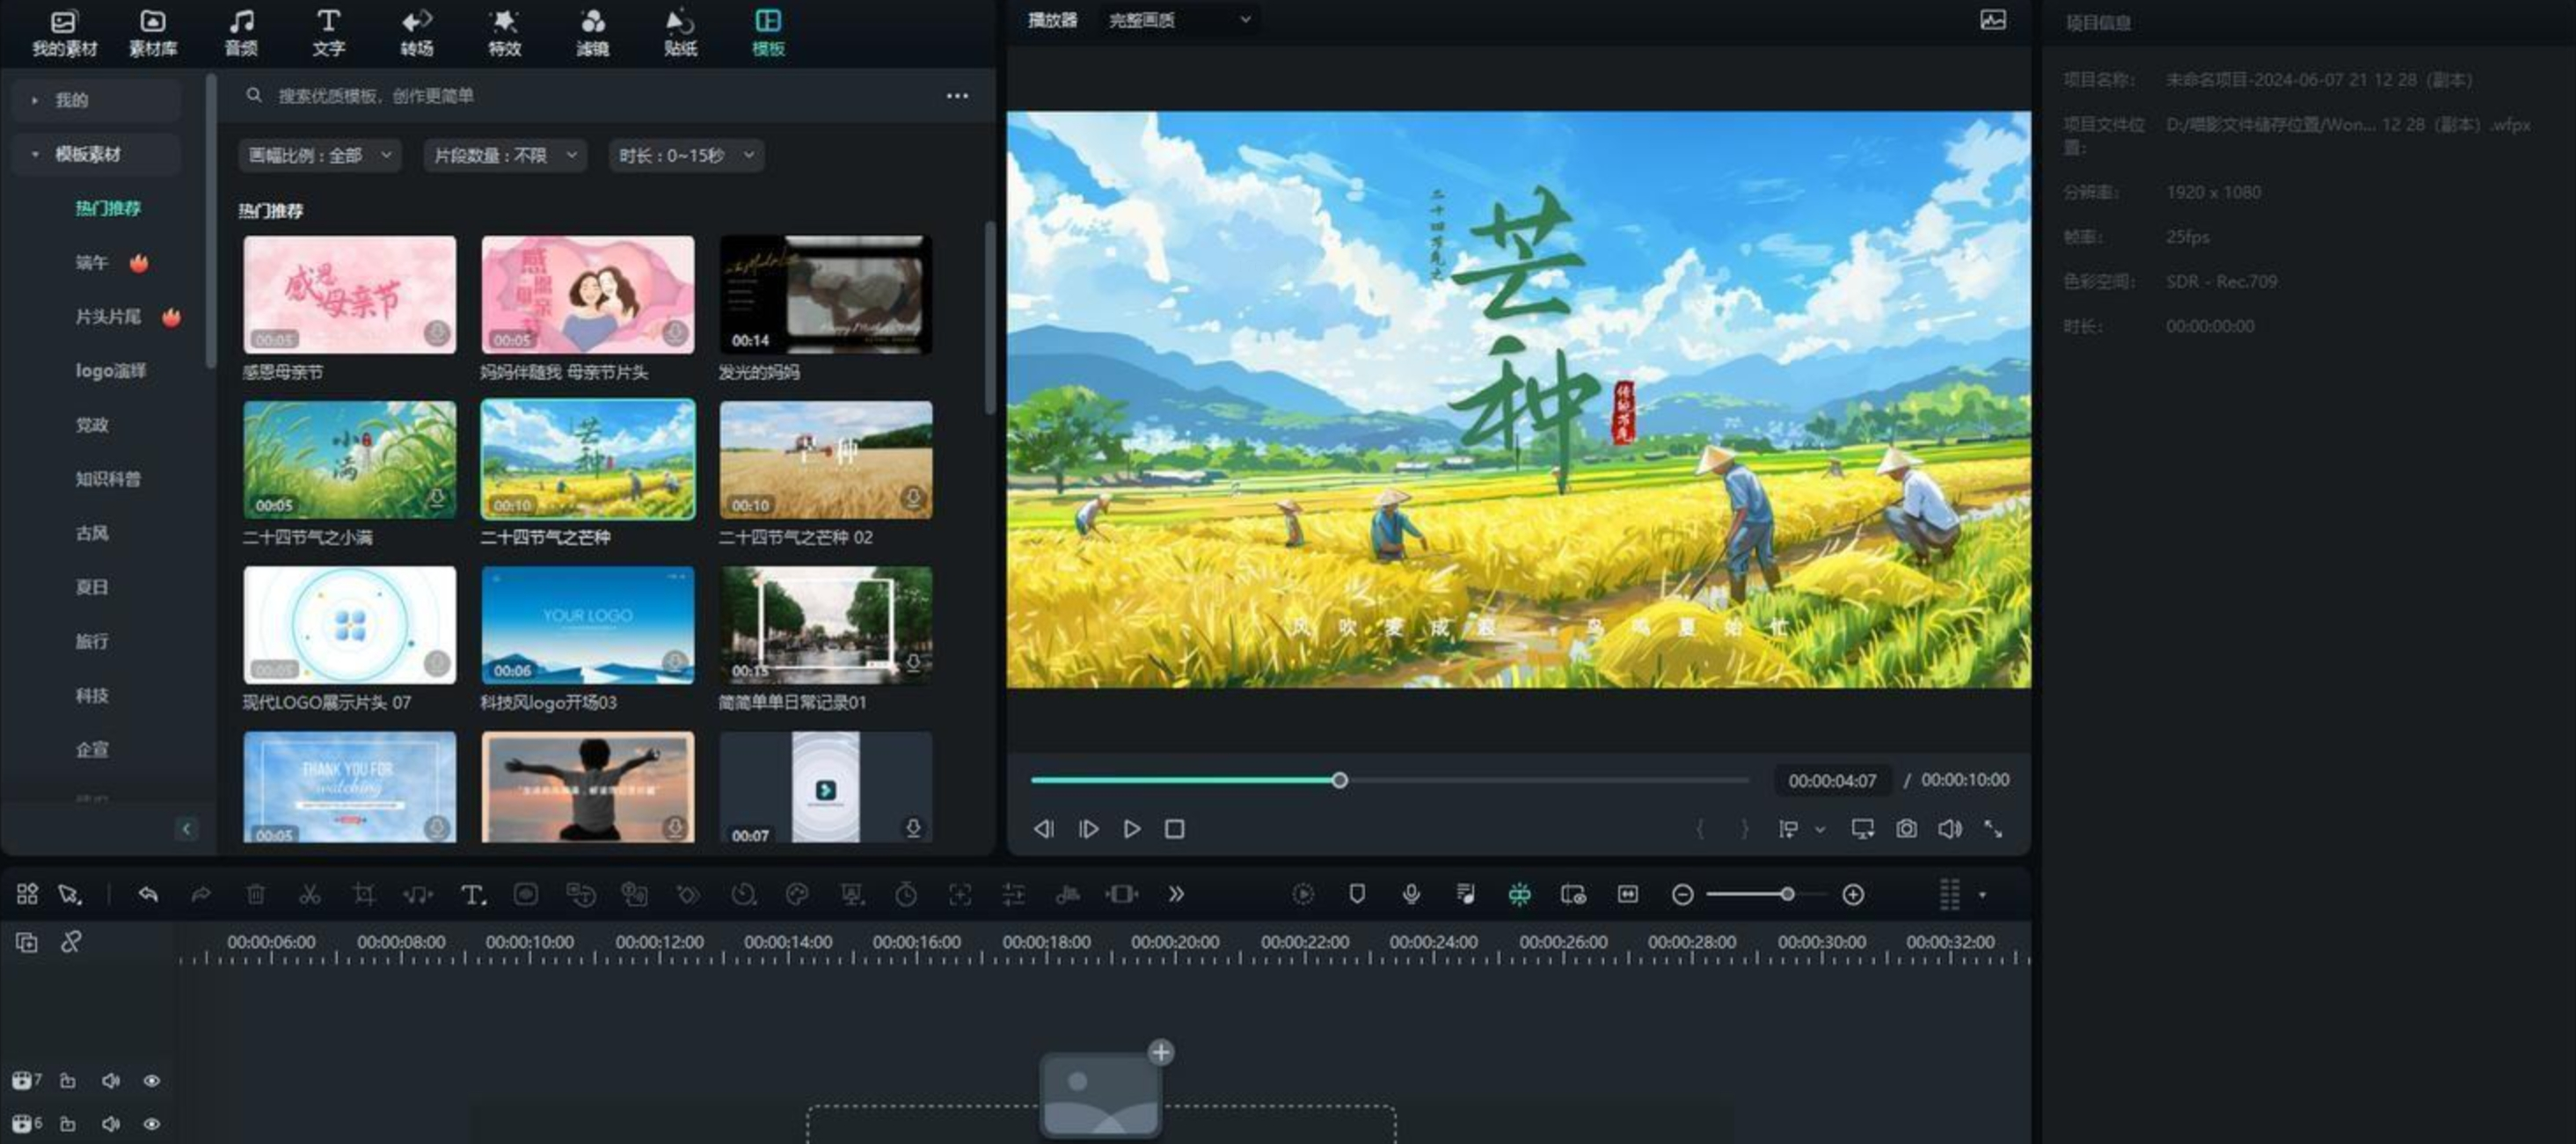Open the 特效 effects tab
The image size is (2576, 1144).
(x=504, y=32)
